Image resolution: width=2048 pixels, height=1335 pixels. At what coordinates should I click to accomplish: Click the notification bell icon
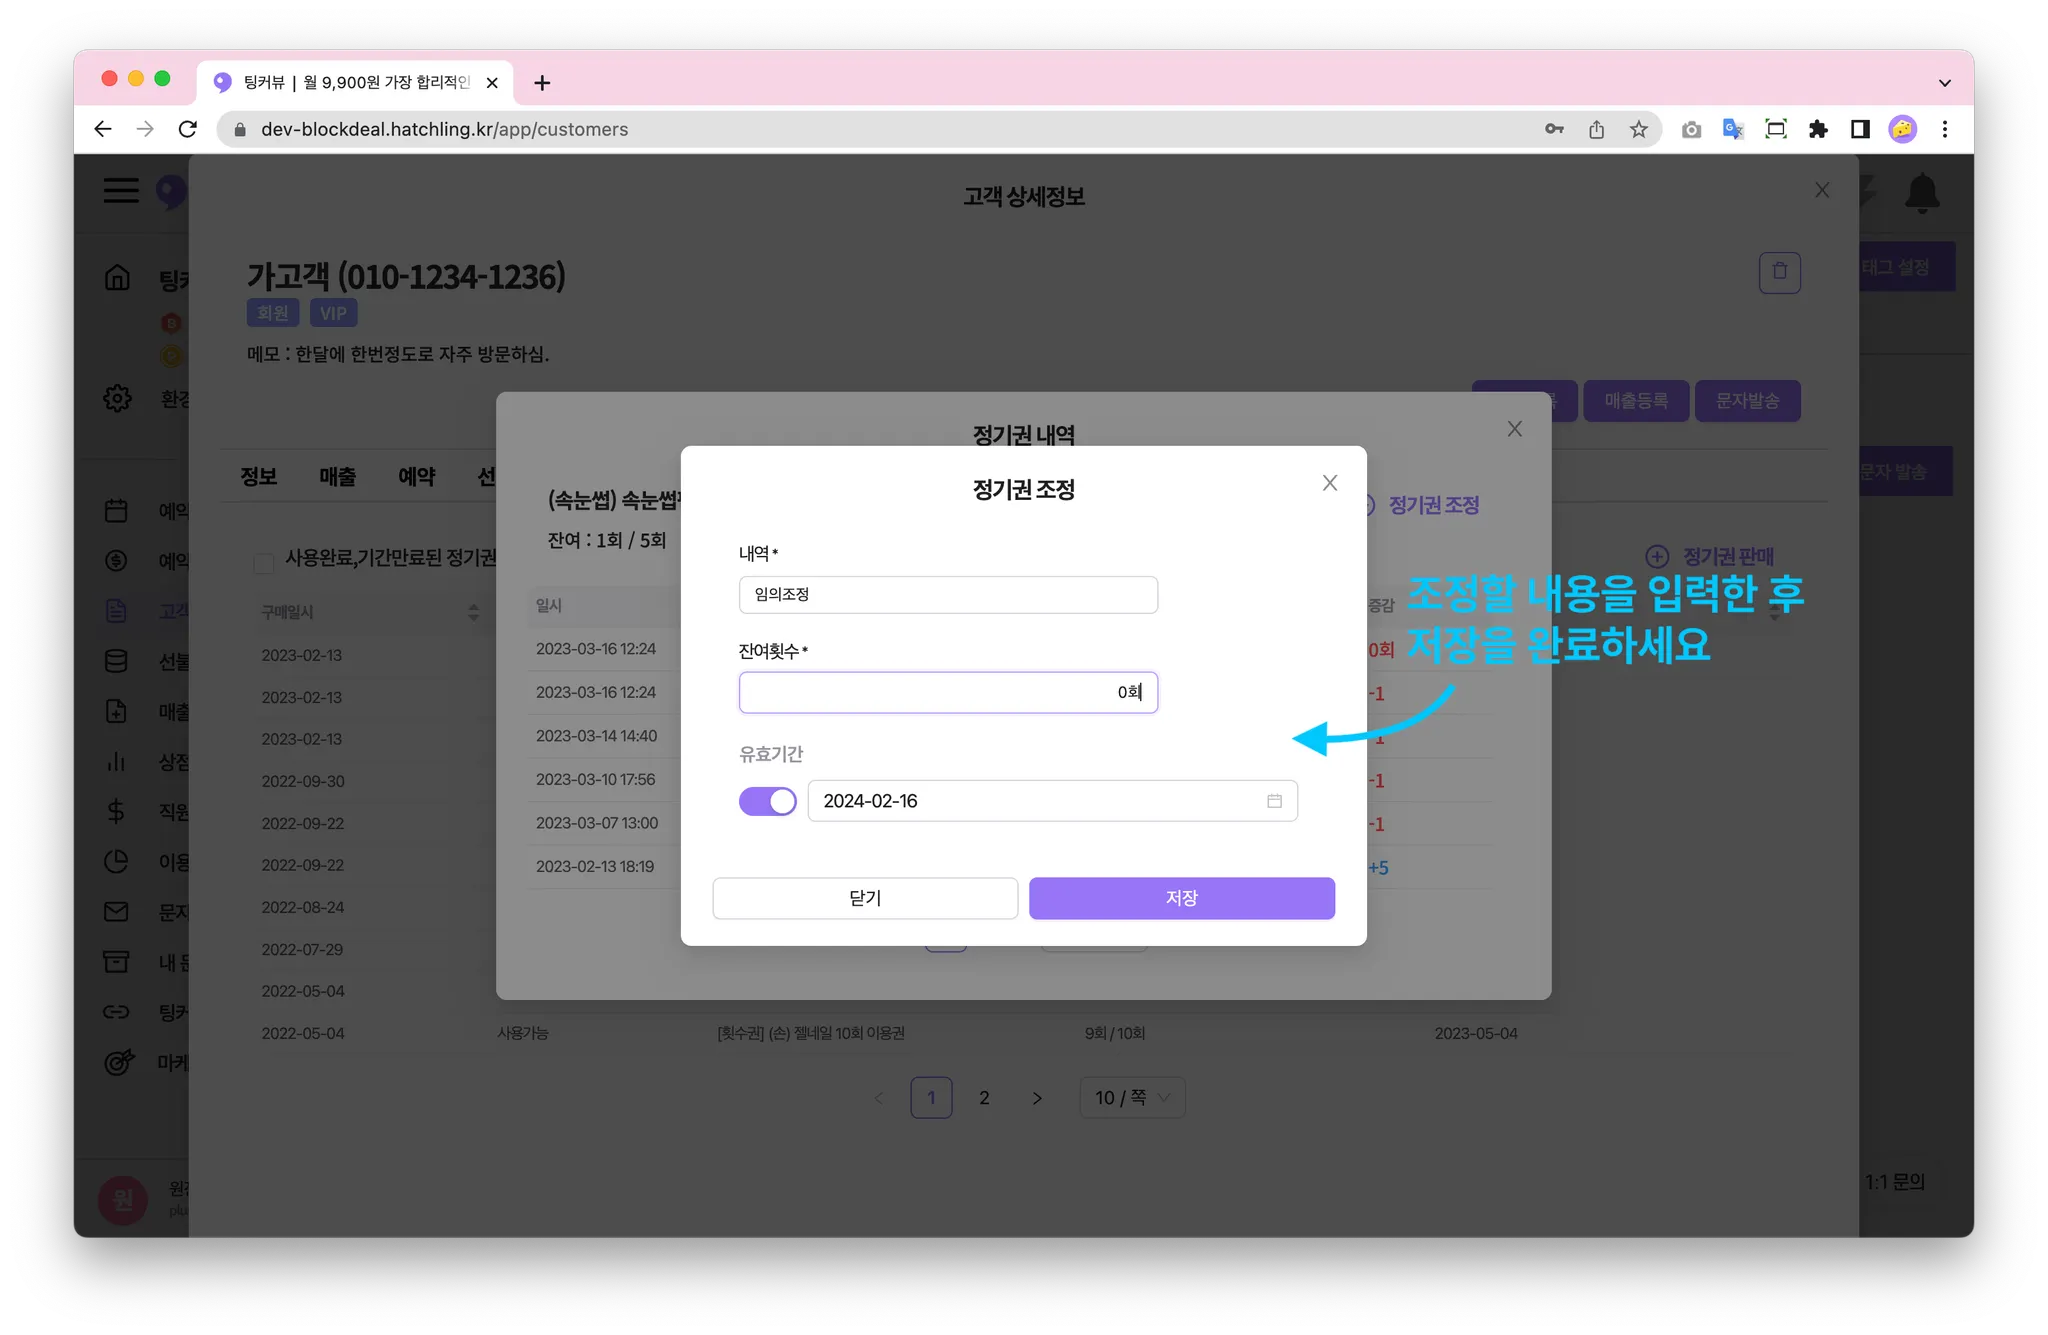click(x=1921, y=193)
